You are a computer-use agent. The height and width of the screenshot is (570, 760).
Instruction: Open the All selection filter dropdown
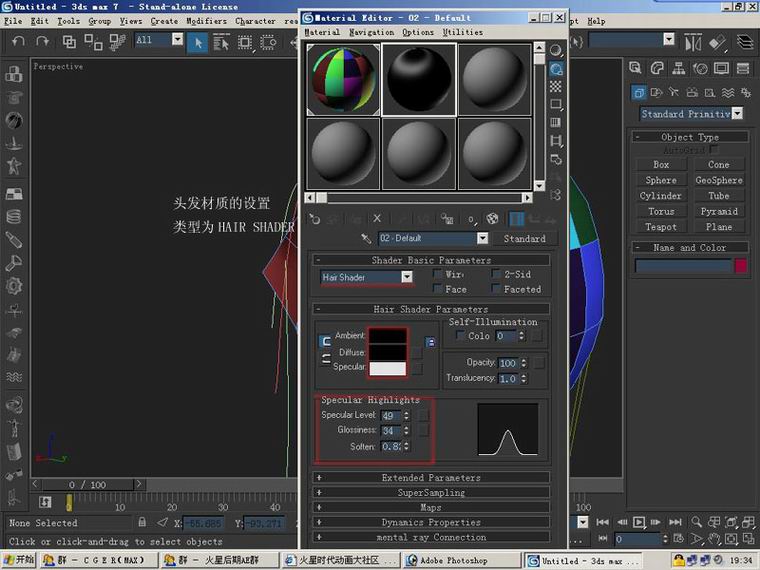click(x=178, y=39)
